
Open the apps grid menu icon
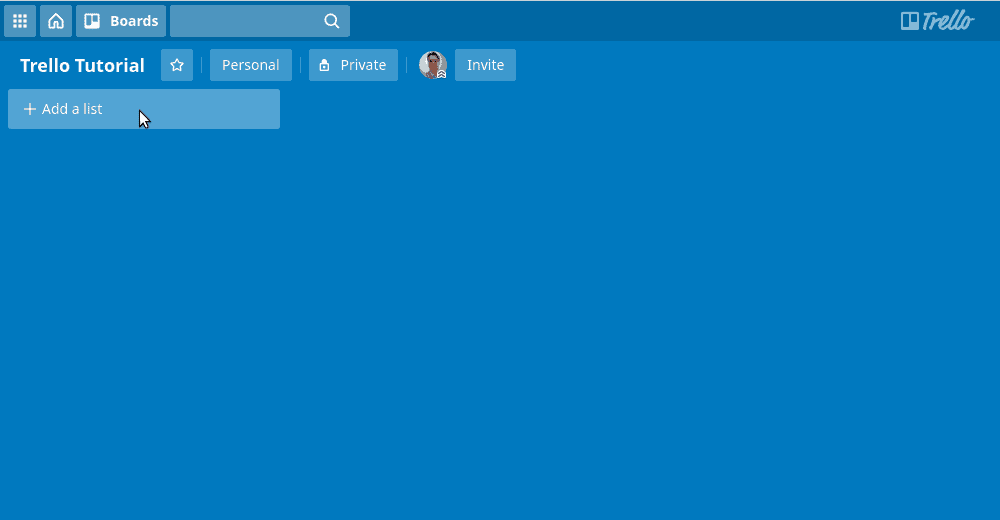(x=20, y=21)
